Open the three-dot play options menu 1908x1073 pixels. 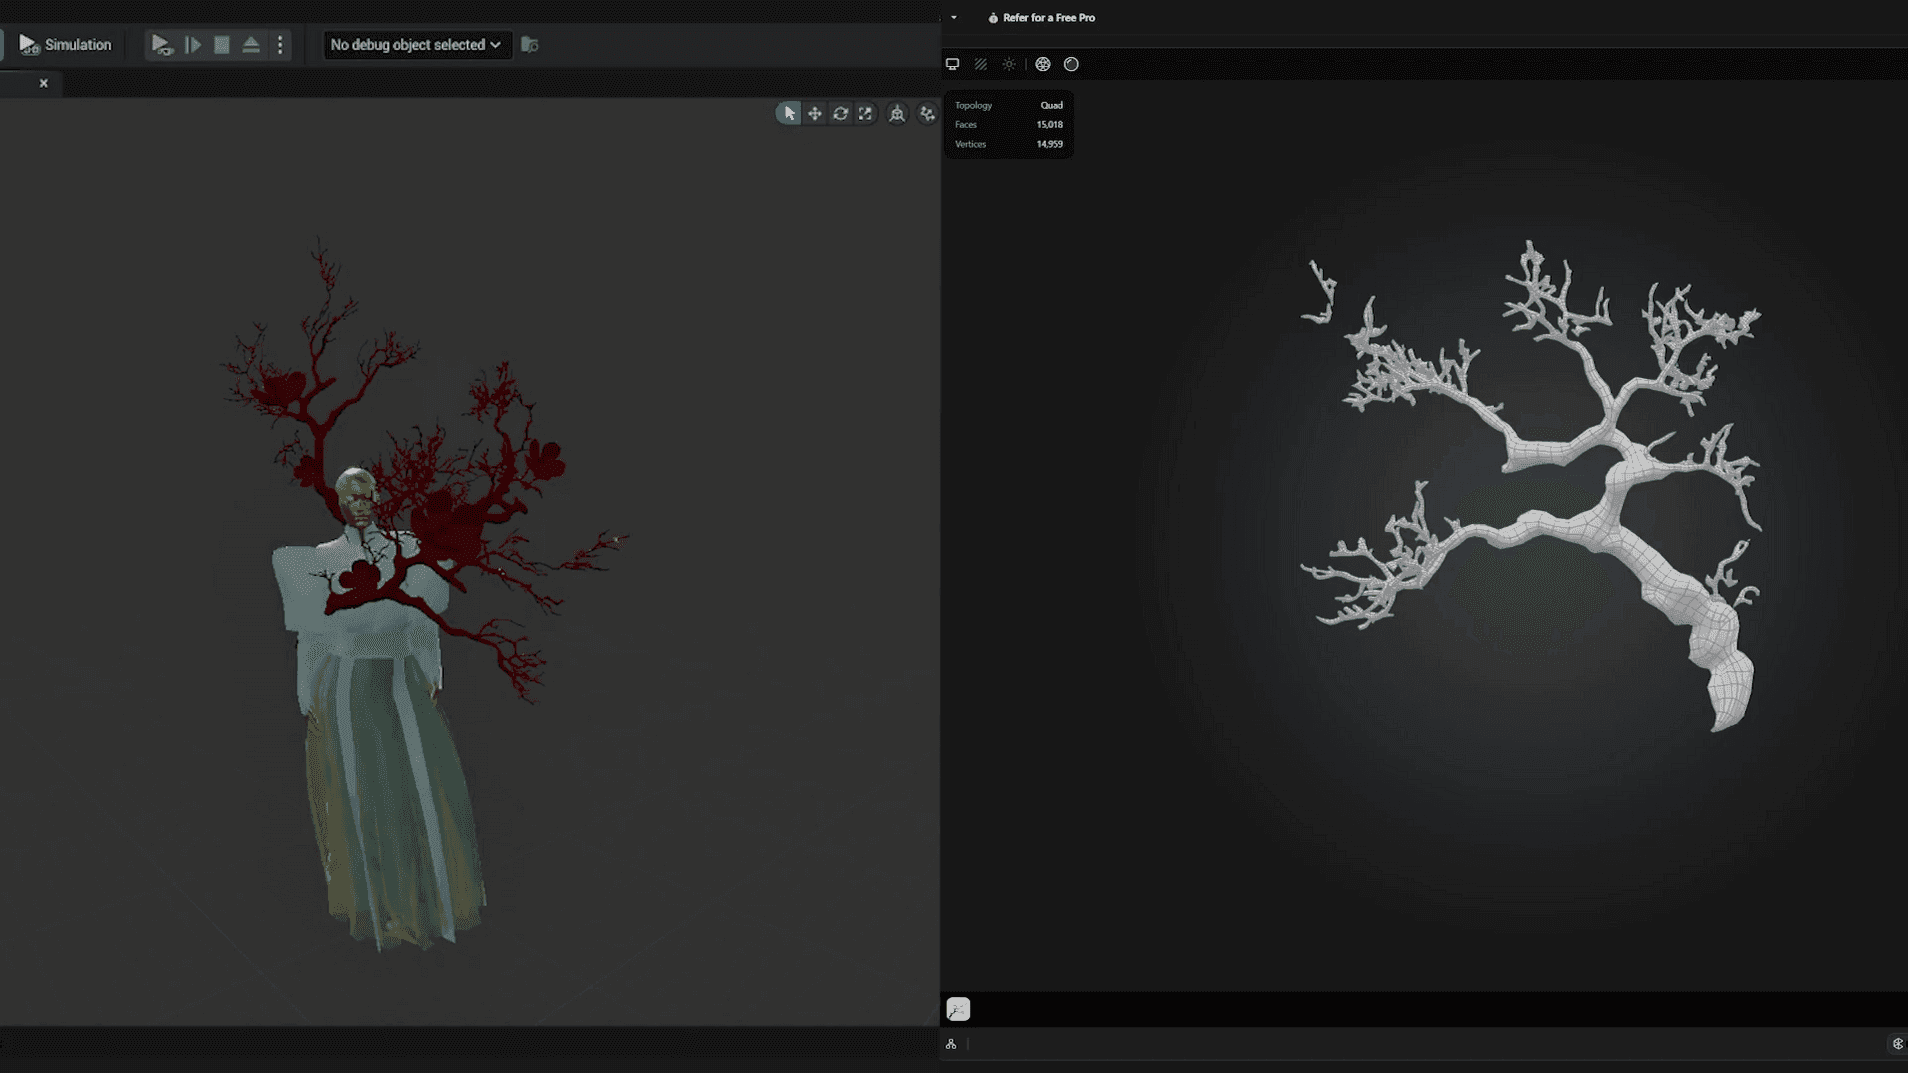(280, 45)
